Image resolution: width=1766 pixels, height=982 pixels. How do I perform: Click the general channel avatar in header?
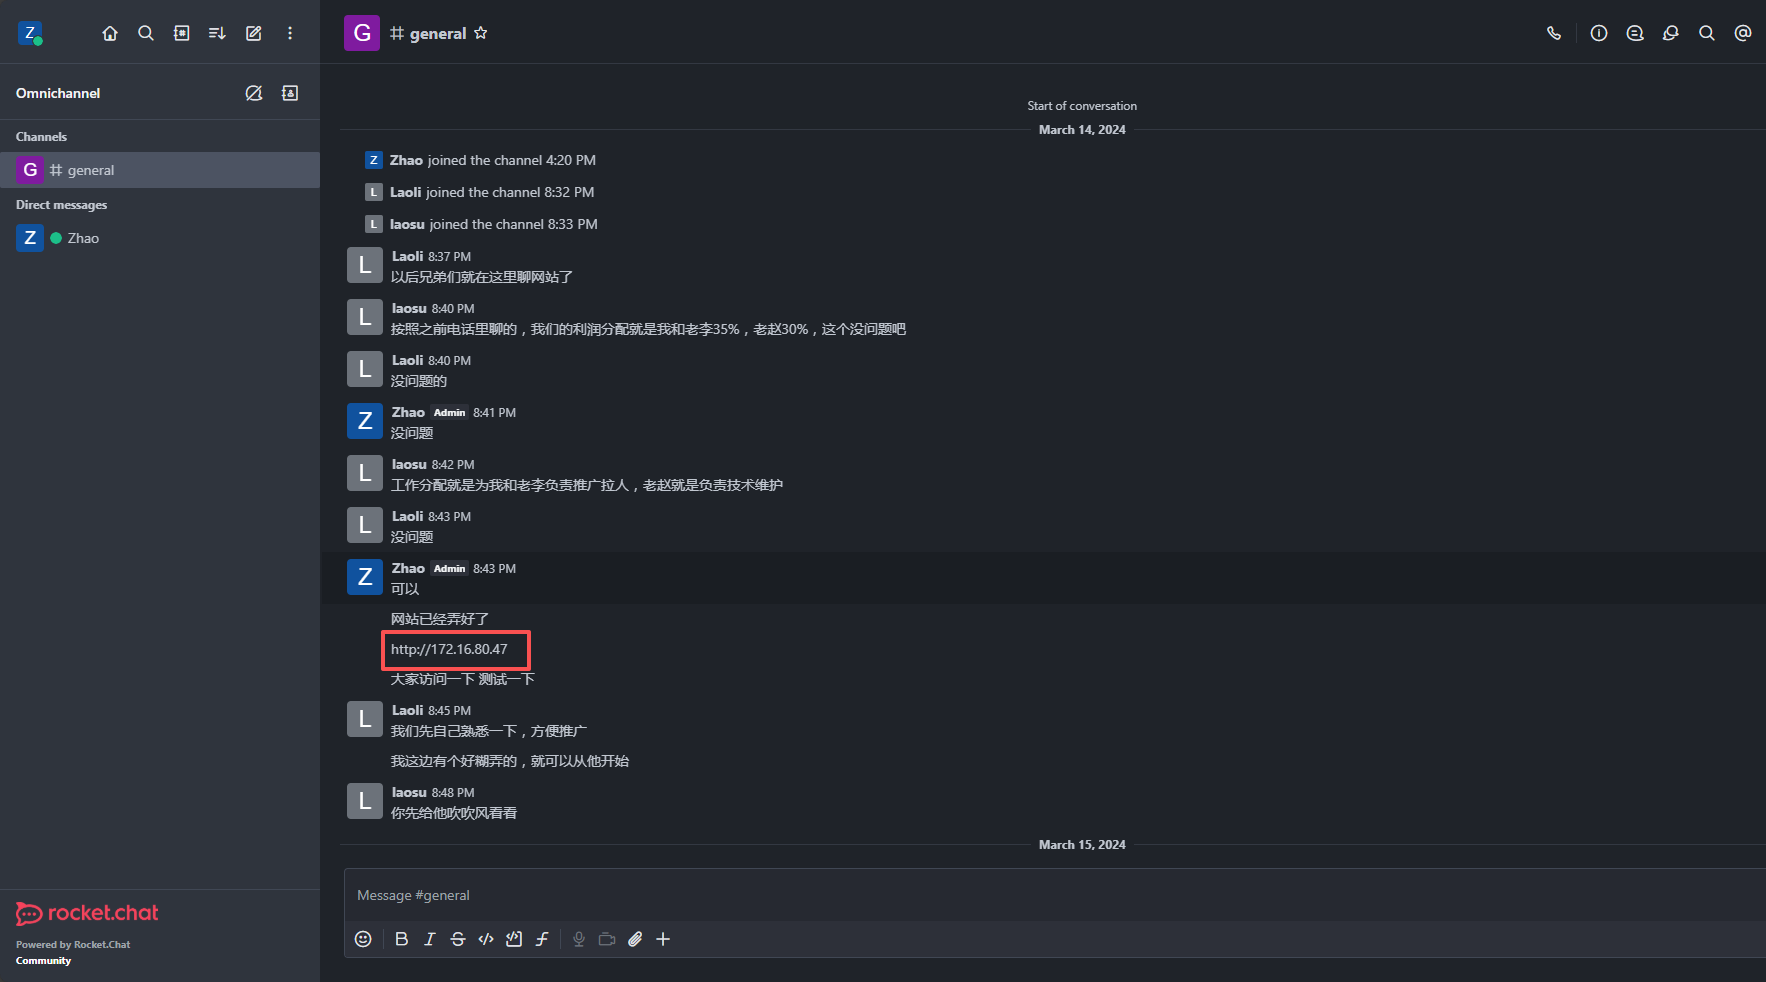click(x=362, y=33)
